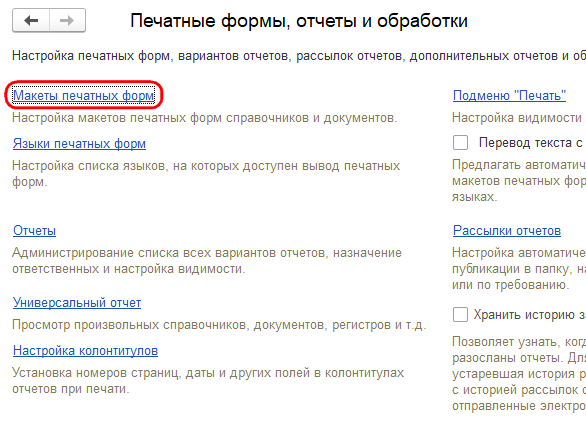This screenshot has width=586, height=426.
Task: Click the text Просмотр произвольных справочников, документов
Action: pyautogui.click(x=170, y=325)
